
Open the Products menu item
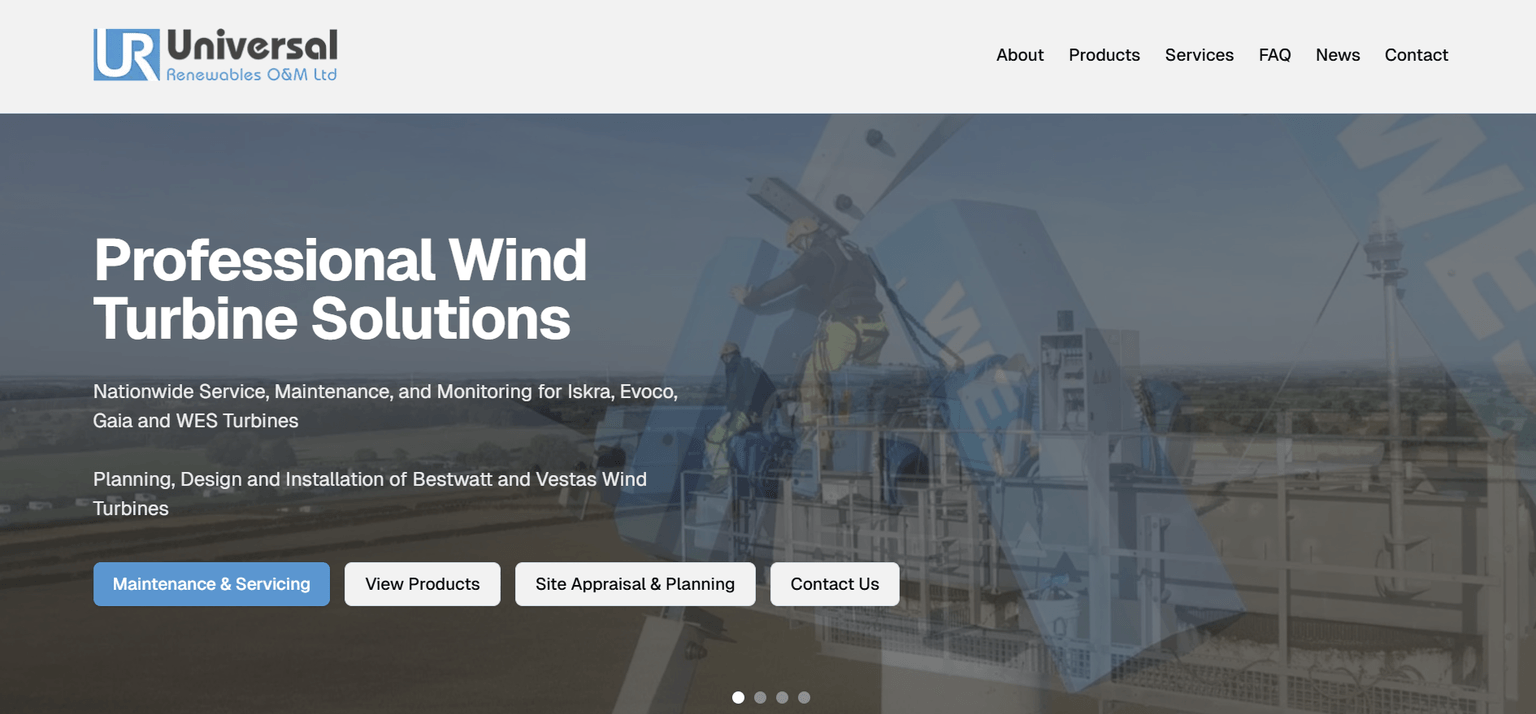tap(1104, 55)
